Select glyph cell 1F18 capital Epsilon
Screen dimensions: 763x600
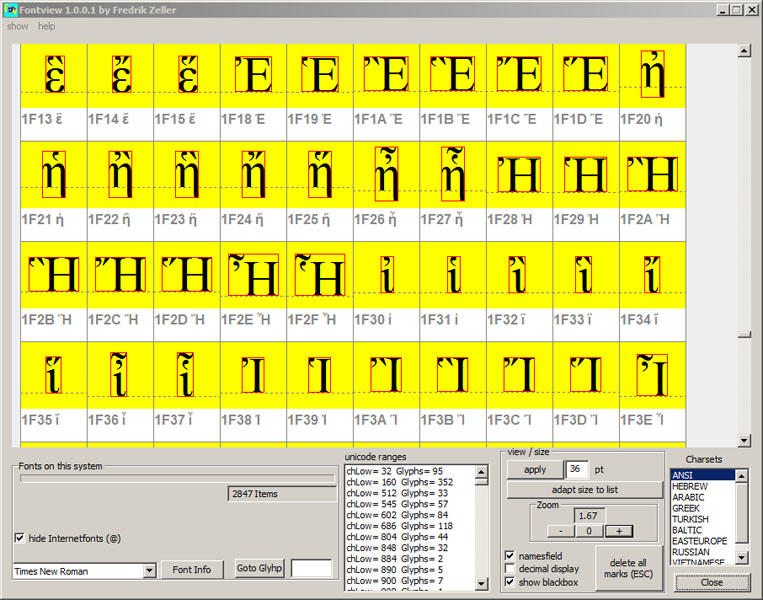pos(253,92)
